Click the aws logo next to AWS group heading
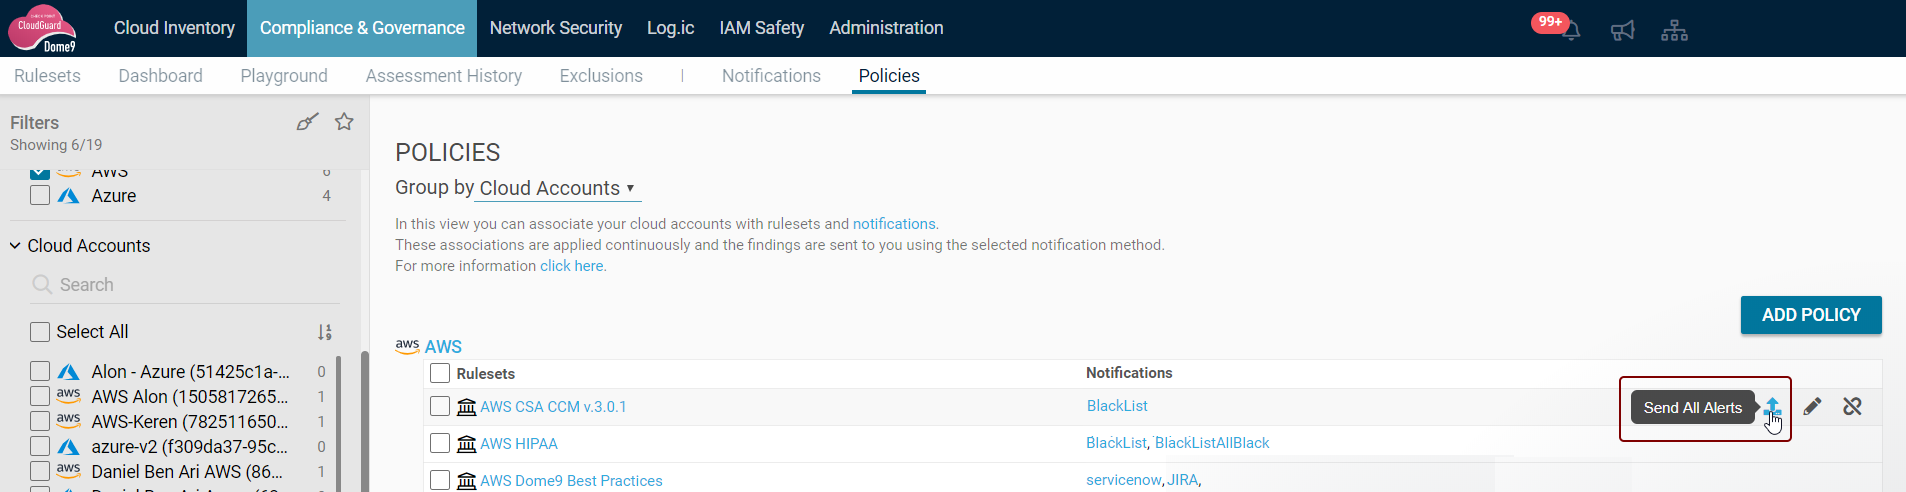The image size is (1906, 492). point(407,346)
